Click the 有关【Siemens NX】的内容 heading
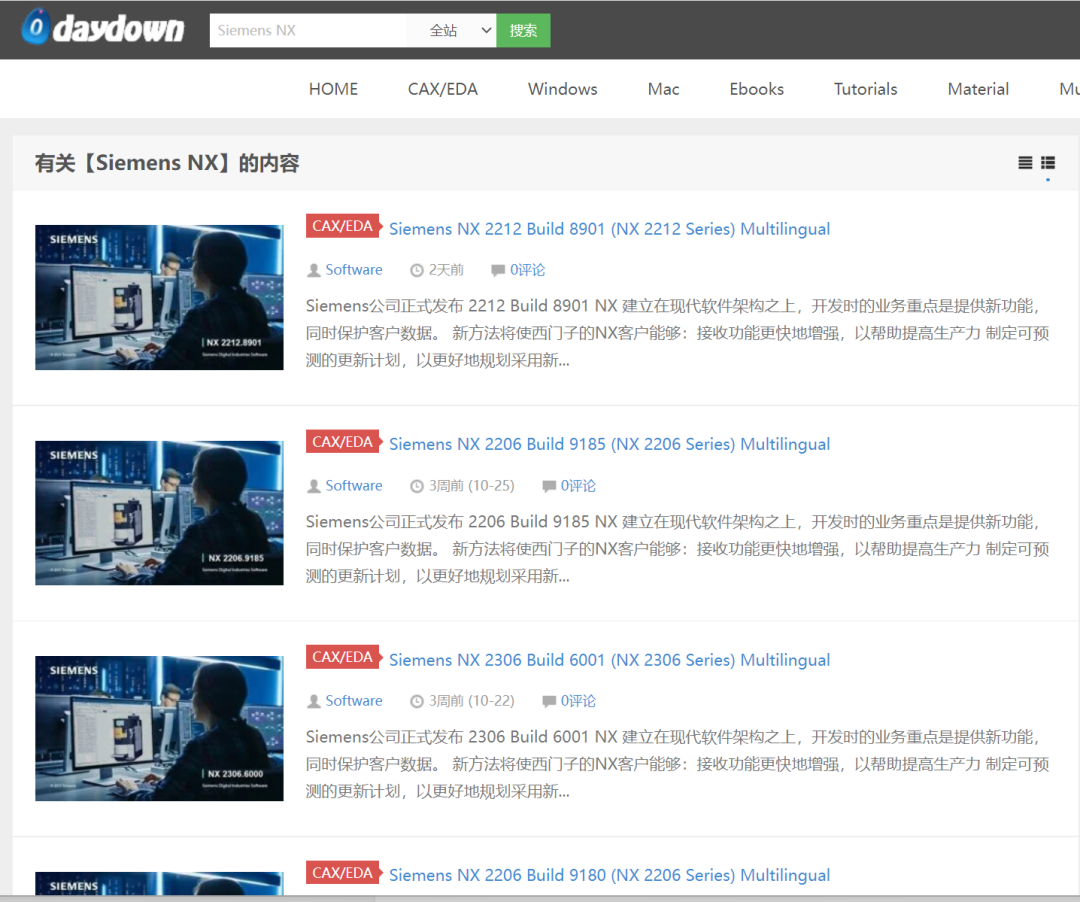This screenshot has width=1080, height=902. coord(167,163)
